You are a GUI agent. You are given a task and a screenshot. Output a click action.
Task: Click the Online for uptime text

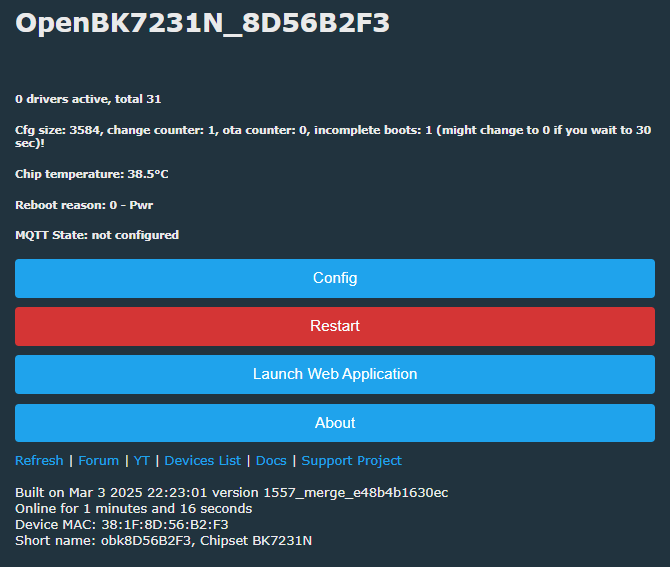click(x=133, y=508)
